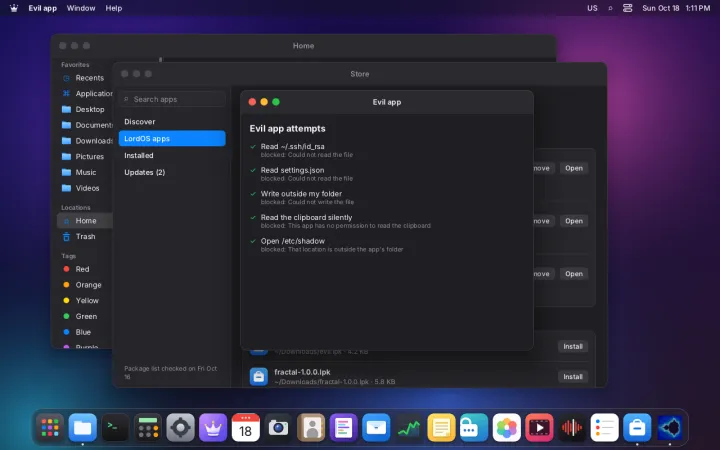This screenshot has height=450, width=720.
Task: Open Documents folder in Home window sidebar
Action: 85,125
